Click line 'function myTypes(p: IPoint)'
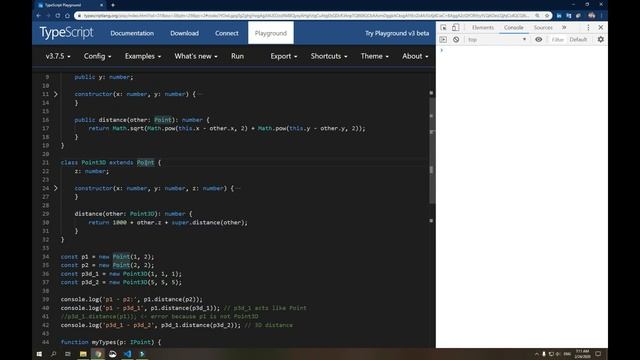The height and width of the screenshot is (360, 640). pos(111,342)
